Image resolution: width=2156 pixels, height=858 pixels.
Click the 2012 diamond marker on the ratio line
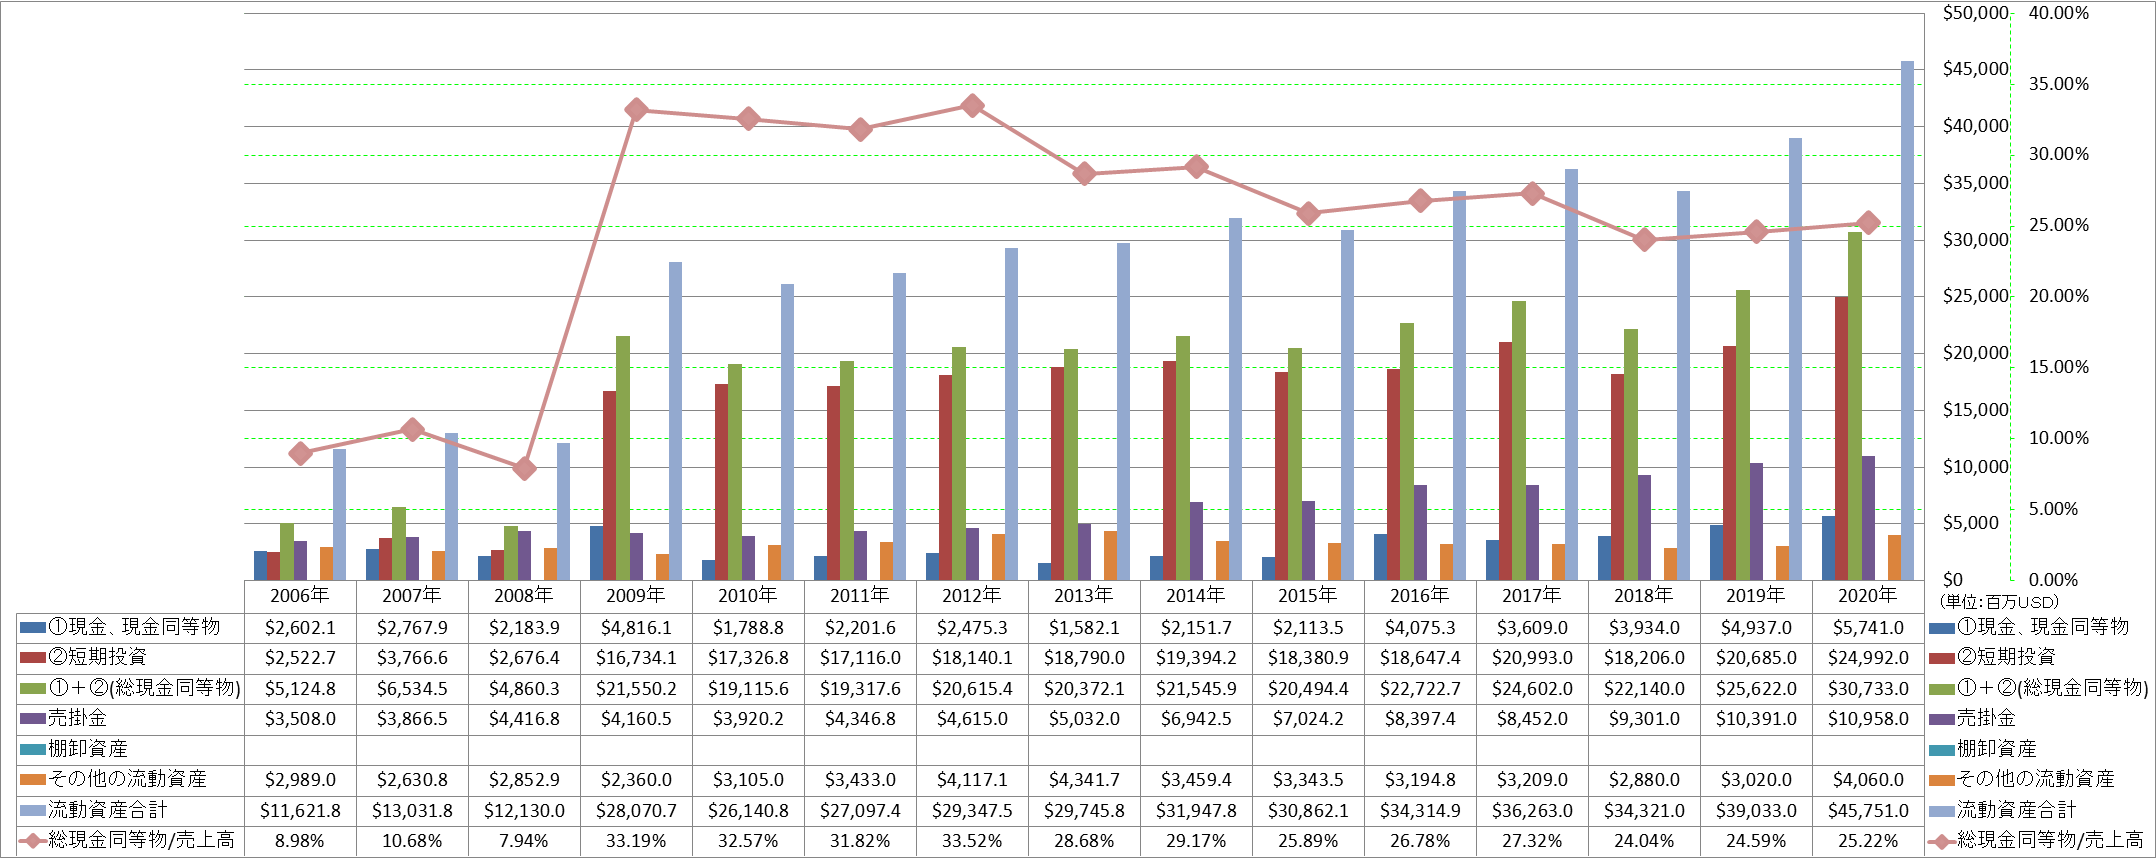click(x=972, y=106)
